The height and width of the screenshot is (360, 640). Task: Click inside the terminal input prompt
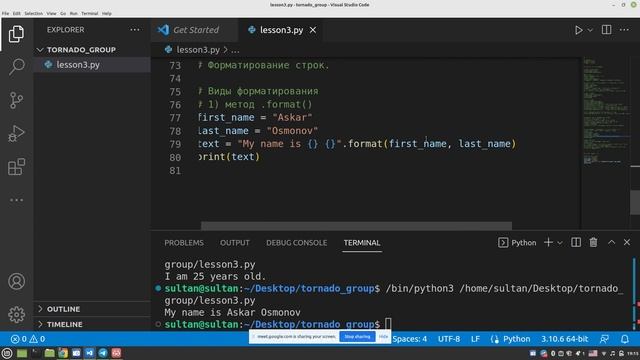tap(388, 324)
